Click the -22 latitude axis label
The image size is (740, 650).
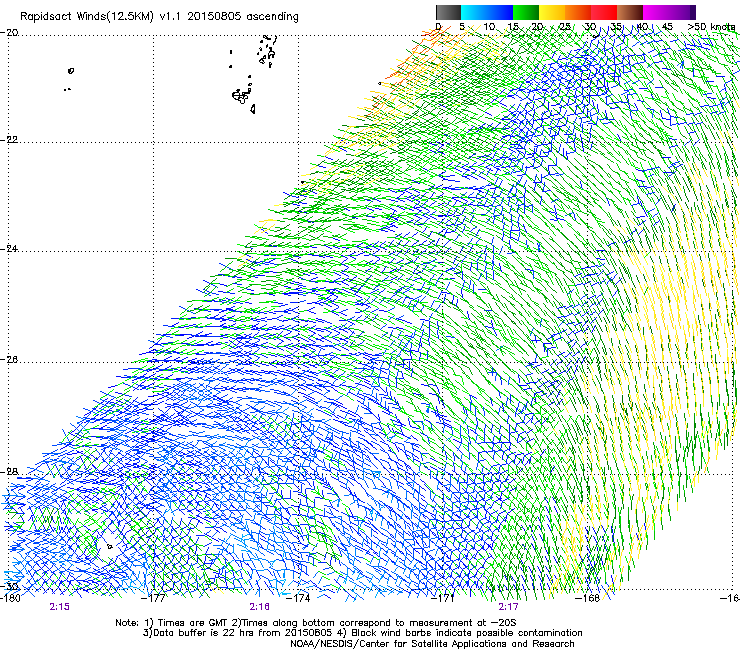coord(9,140)
